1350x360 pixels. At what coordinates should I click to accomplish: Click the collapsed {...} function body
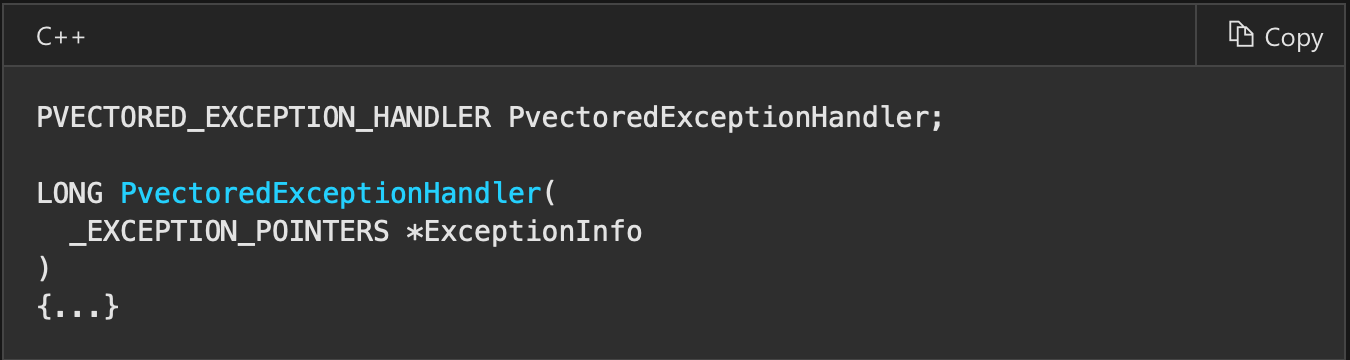tap(78, 306)
